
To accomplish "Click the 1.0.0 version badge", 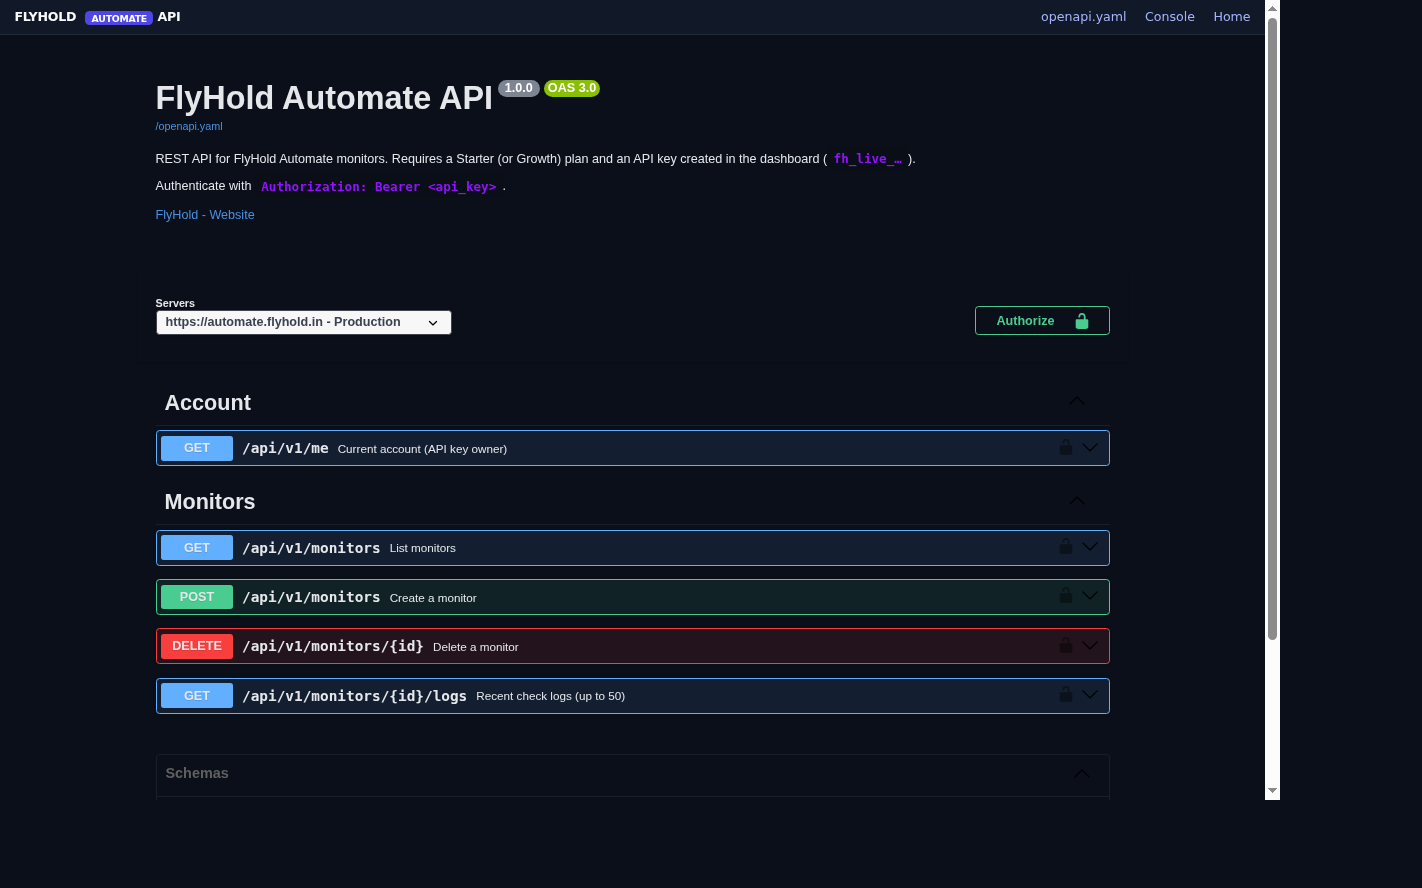I will [519, 88].
